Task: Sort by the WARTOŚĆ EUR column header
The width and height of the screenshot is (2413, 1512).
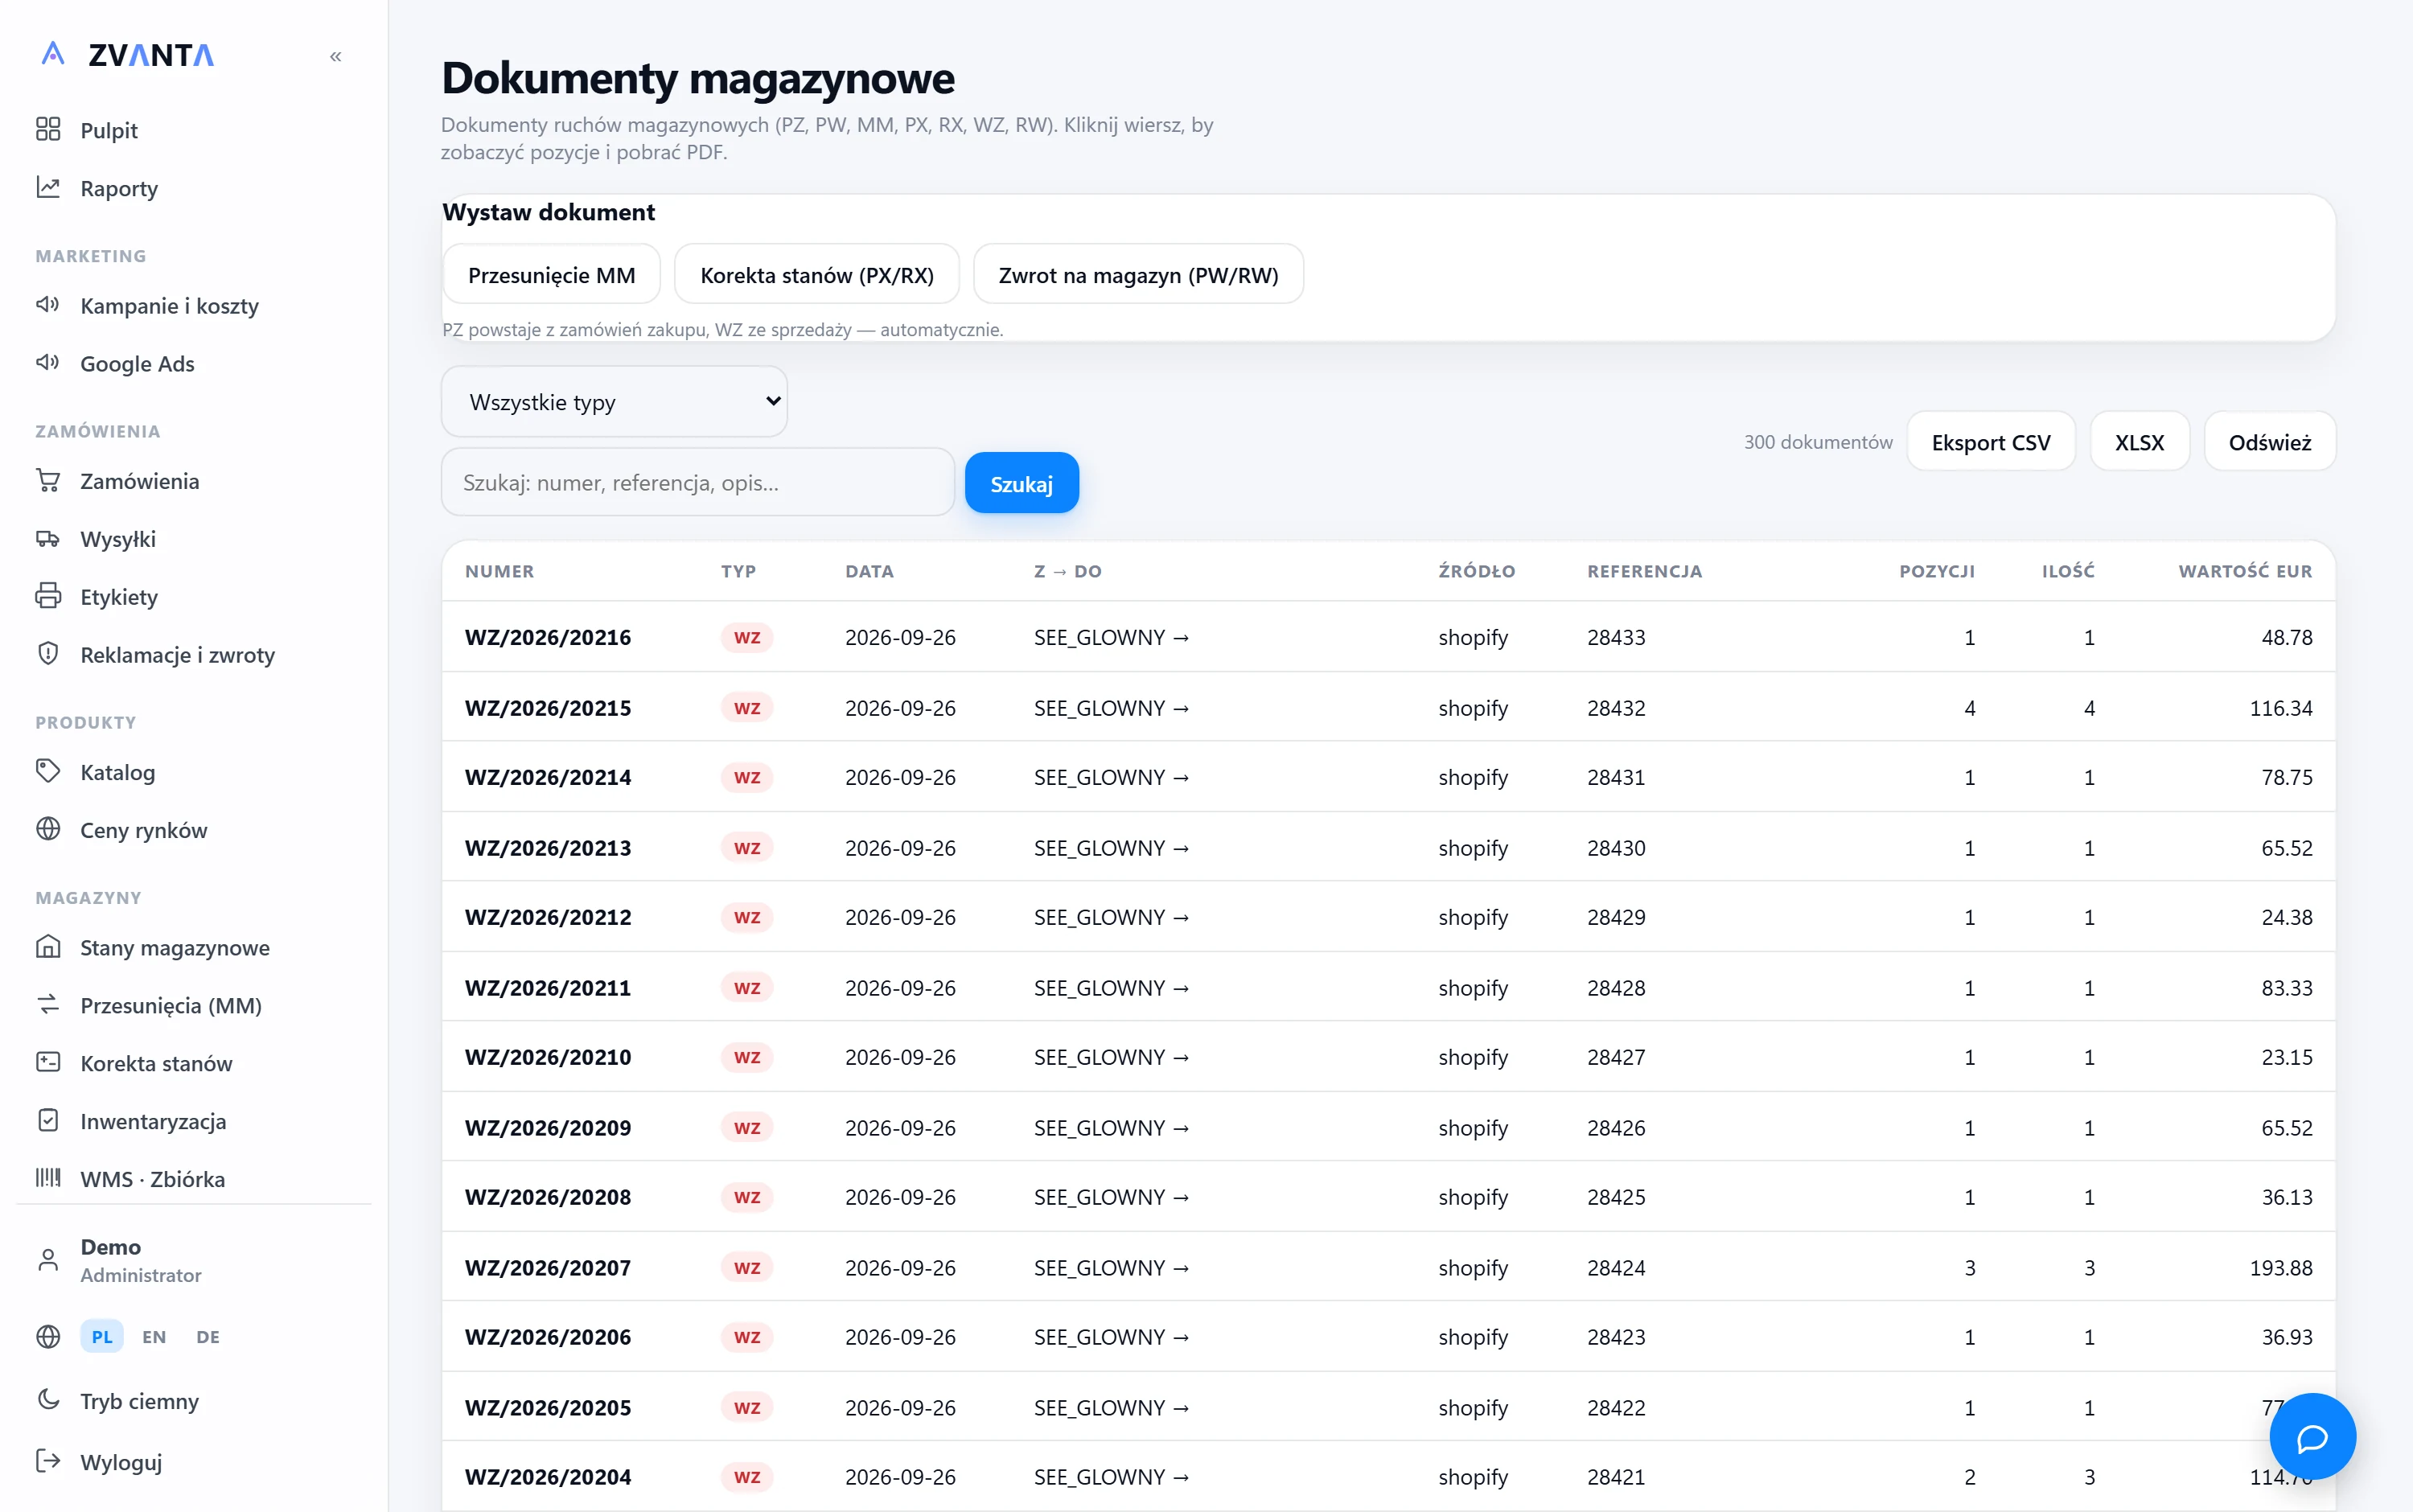Action: tap(2245, 571)
